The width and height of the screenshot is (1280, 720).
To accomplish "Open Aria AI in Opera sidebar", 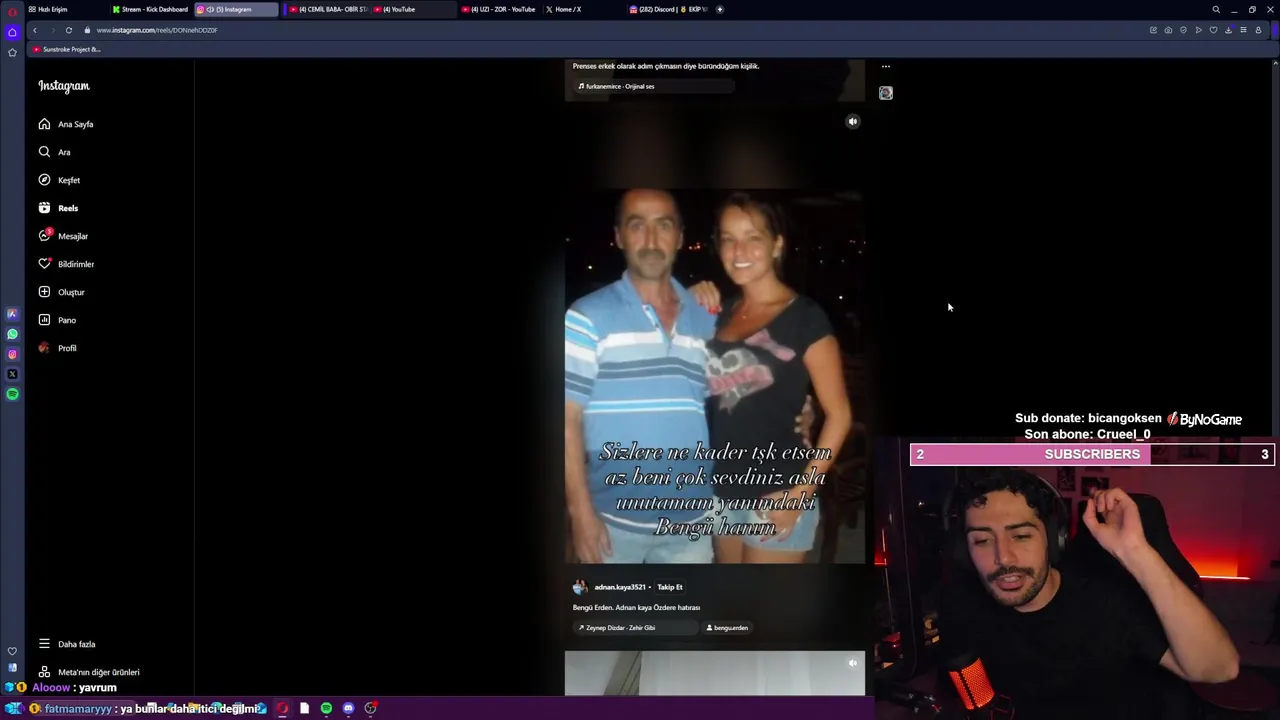I will (x=12, y=314).
